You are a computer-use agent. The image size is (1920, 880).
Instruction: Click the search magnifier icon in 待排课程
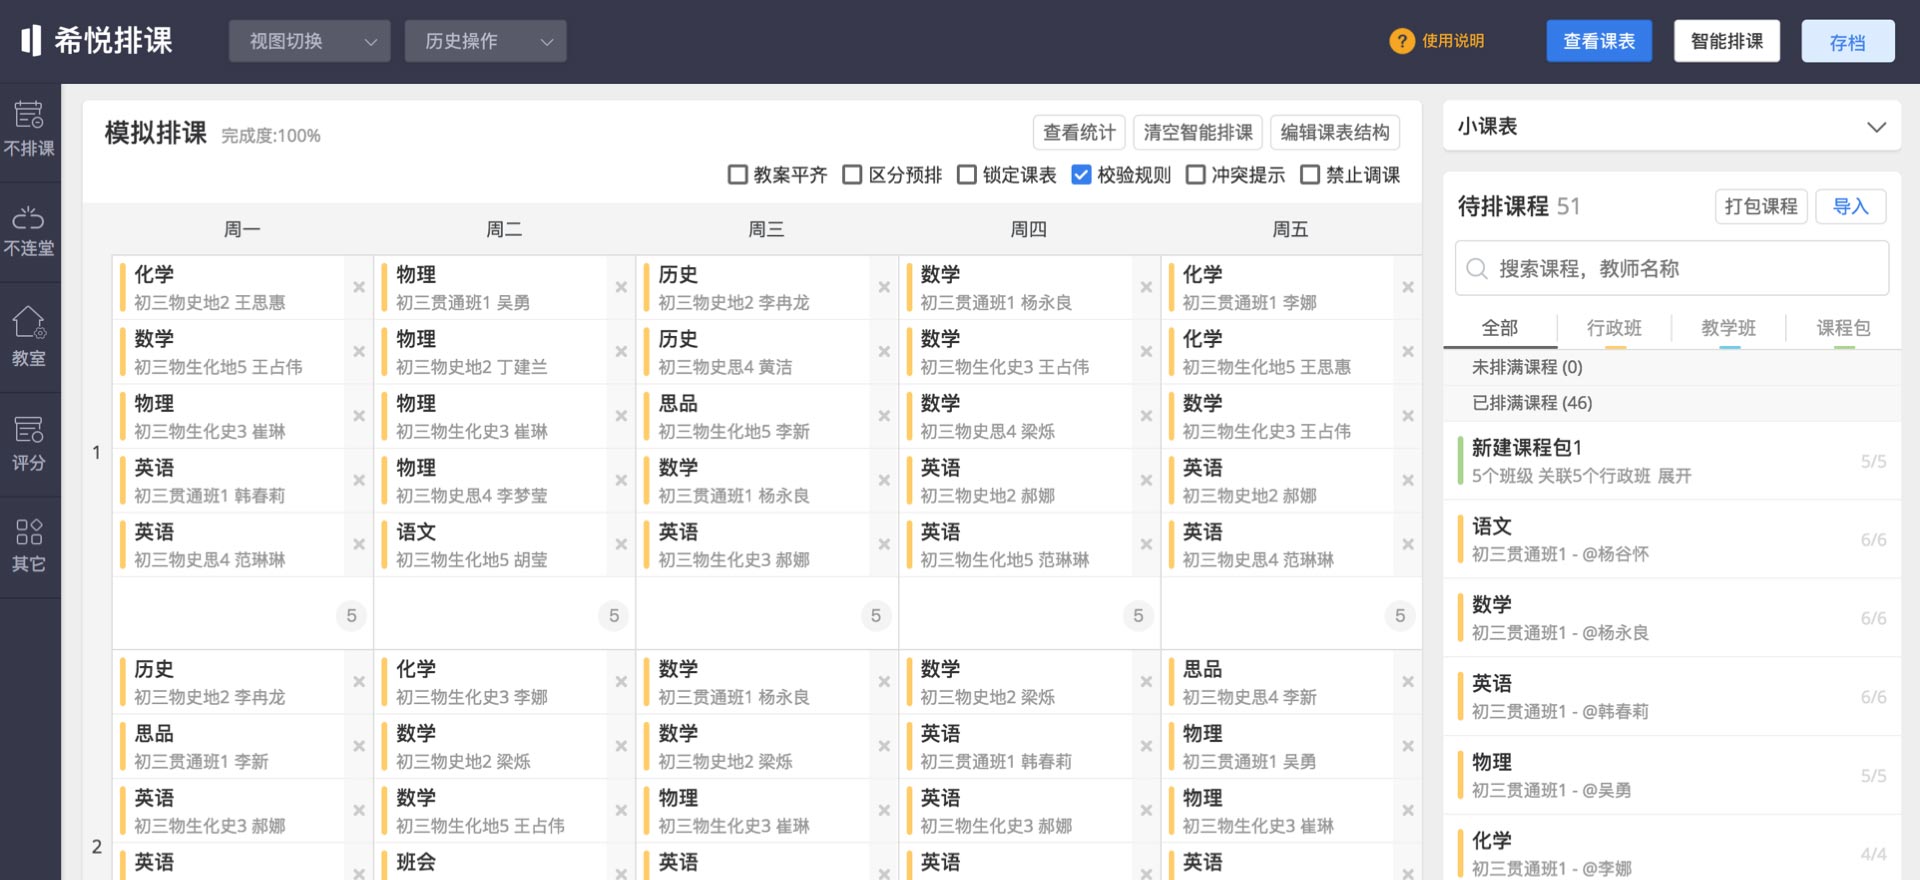point(1476,268)
